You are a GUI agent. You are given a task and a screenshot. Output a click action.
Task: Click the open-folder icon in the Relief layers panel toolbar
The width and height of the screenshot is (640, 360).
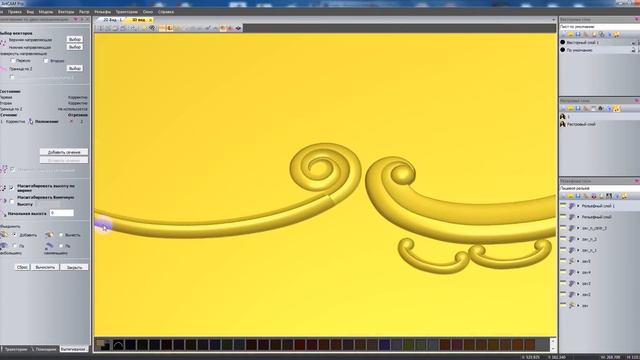[x=571, y=196]
